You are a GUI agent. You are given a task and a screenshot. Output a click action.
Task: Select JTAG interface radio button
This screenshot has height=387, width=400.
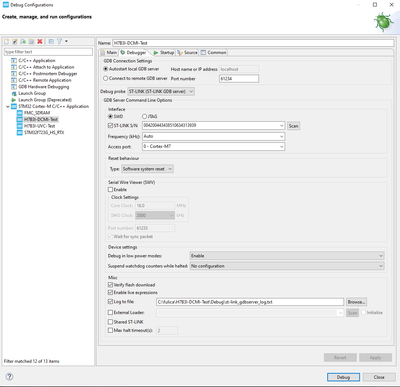(x=144, y=116)
